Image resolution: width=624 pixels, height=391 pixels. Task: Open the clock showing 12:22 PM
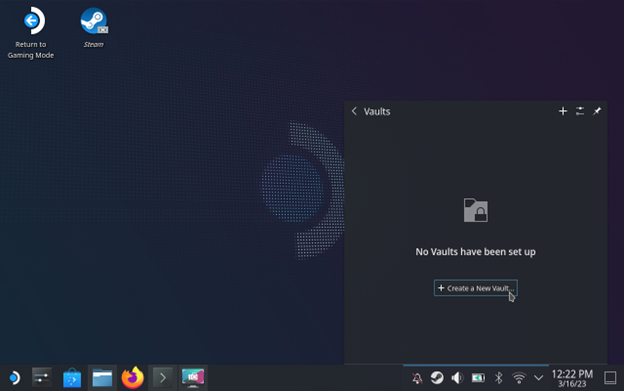(572, 378)
